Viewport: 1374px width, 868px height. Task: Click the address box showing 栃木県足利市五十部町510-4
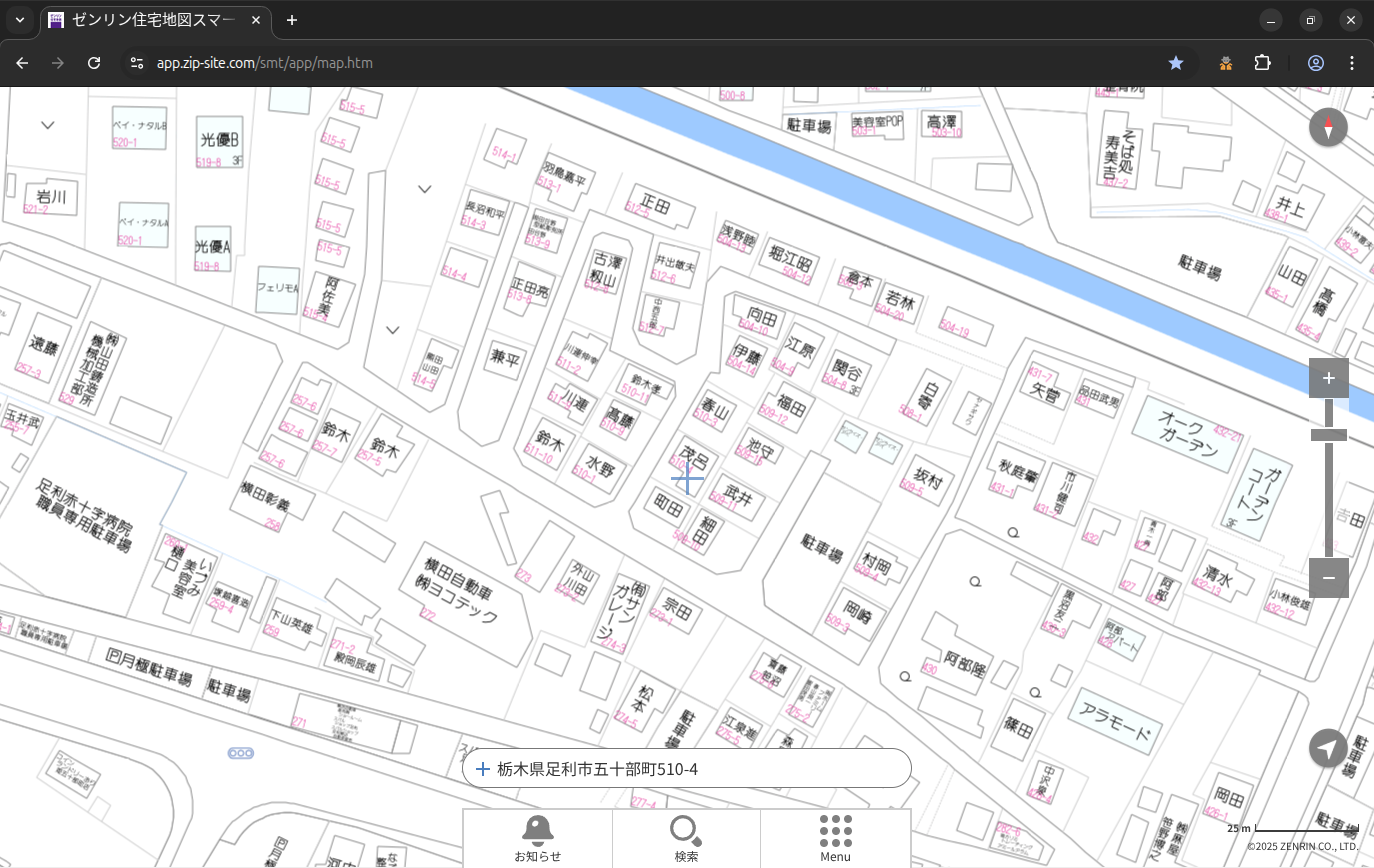pos(687,769)
